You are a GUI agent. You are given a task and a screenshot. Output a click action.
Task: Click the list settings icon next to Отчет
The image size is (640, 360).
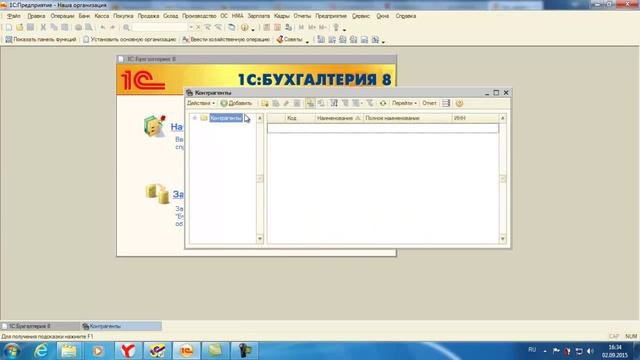pyautogui.click(x=446, y=103)
